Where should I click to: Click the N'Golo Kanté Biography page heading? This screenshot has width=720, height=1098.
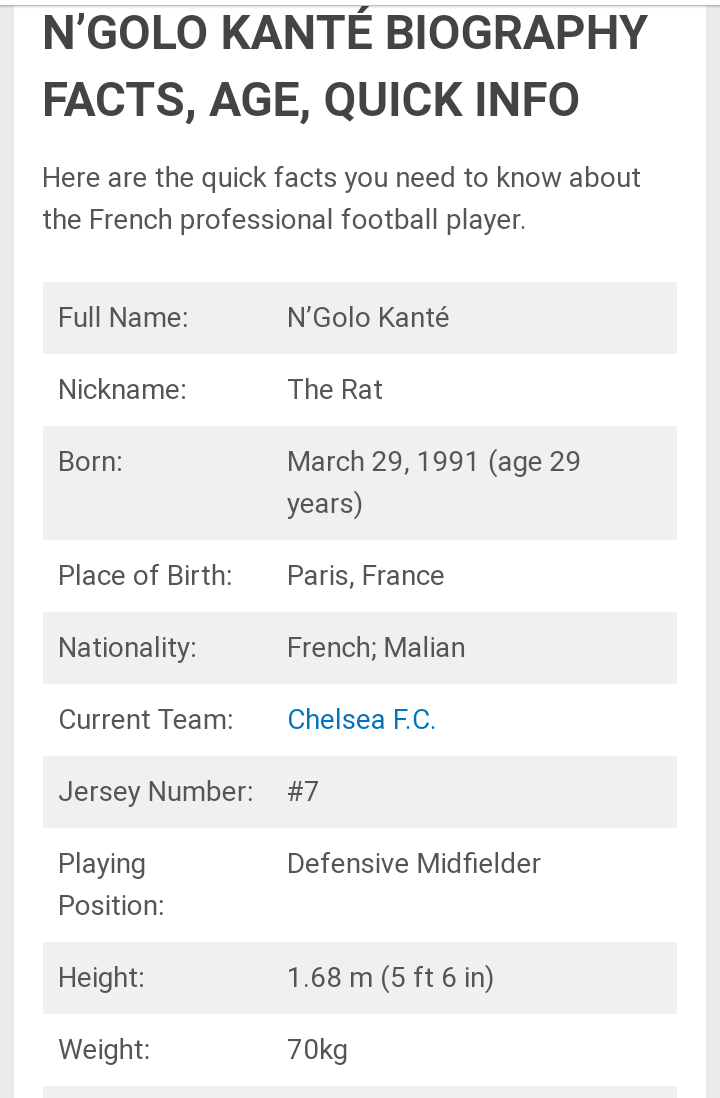point(345,66)
